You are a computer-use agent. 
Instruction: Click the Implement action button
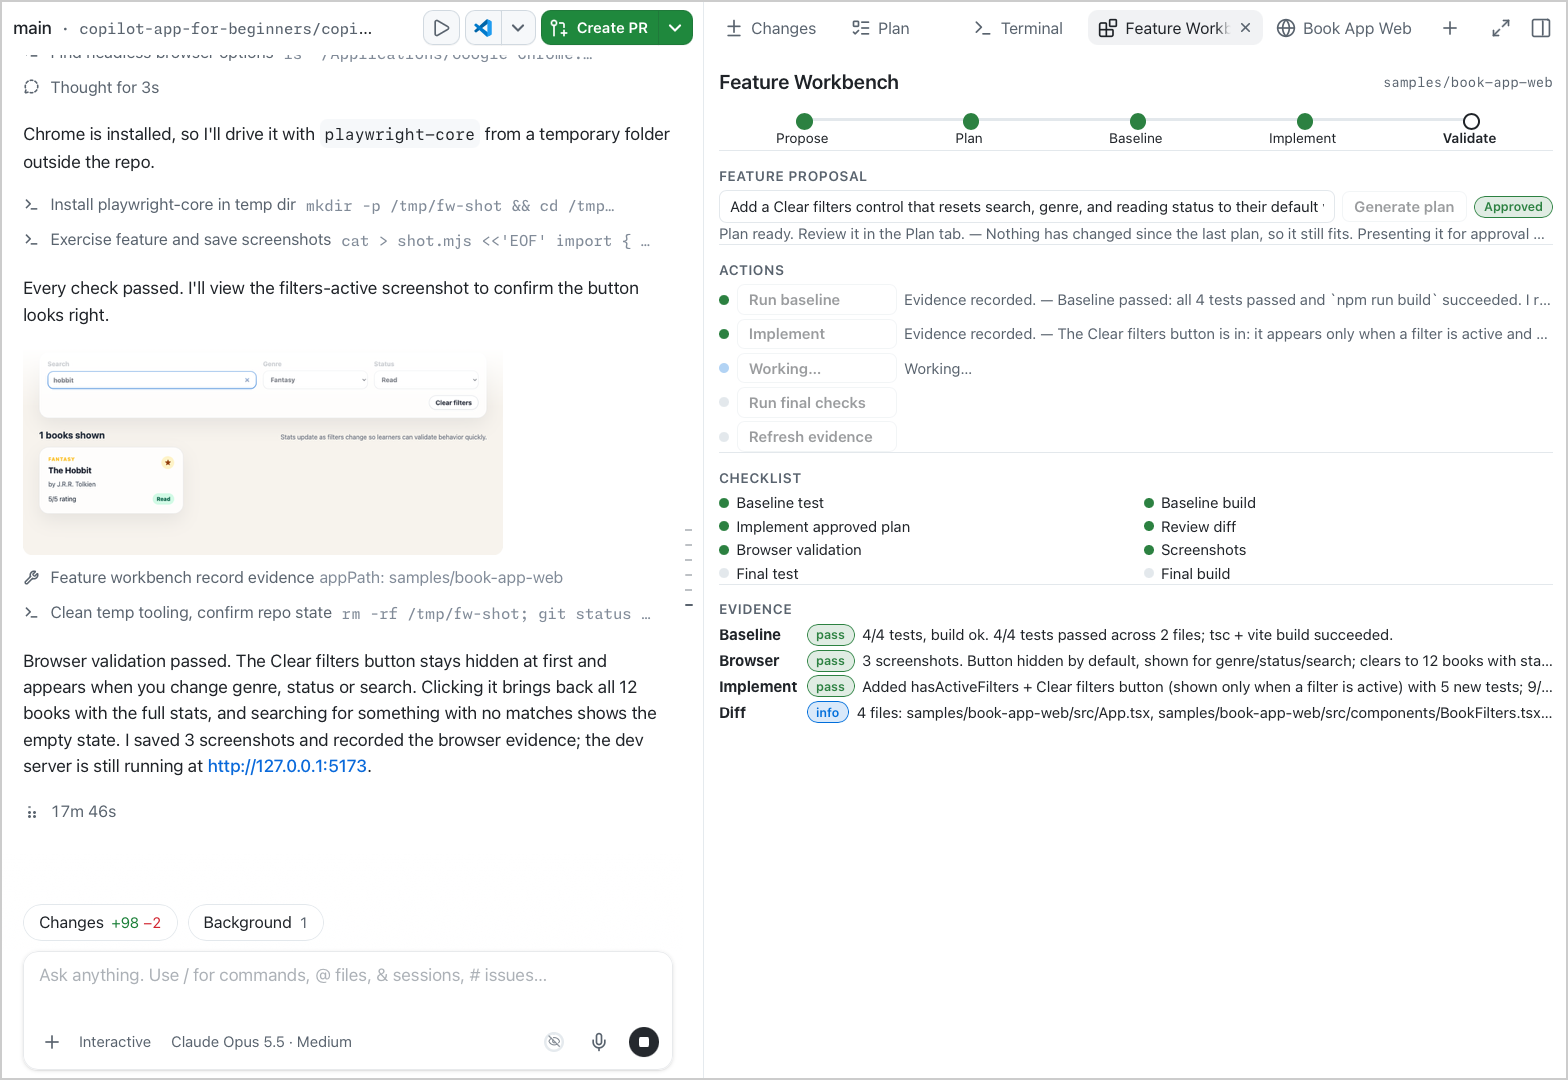pos(817,334)
